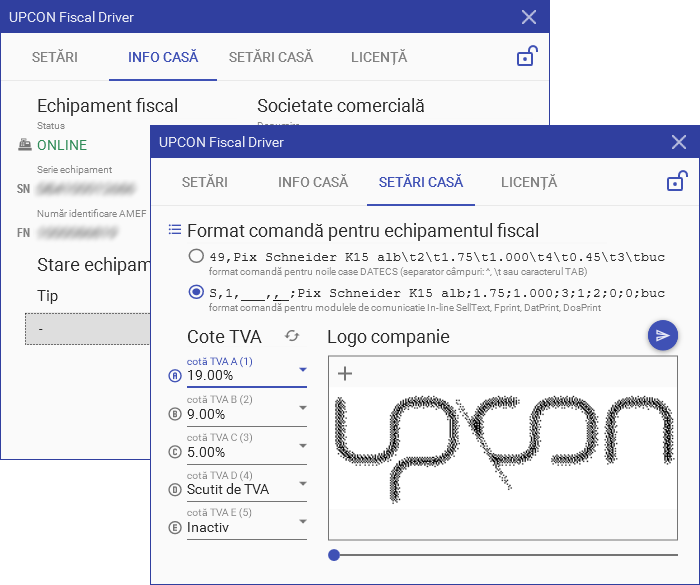Viewport: 700px width, 585px height.
Task: Click the Cote TVA heading
Action: click(224, 337)
